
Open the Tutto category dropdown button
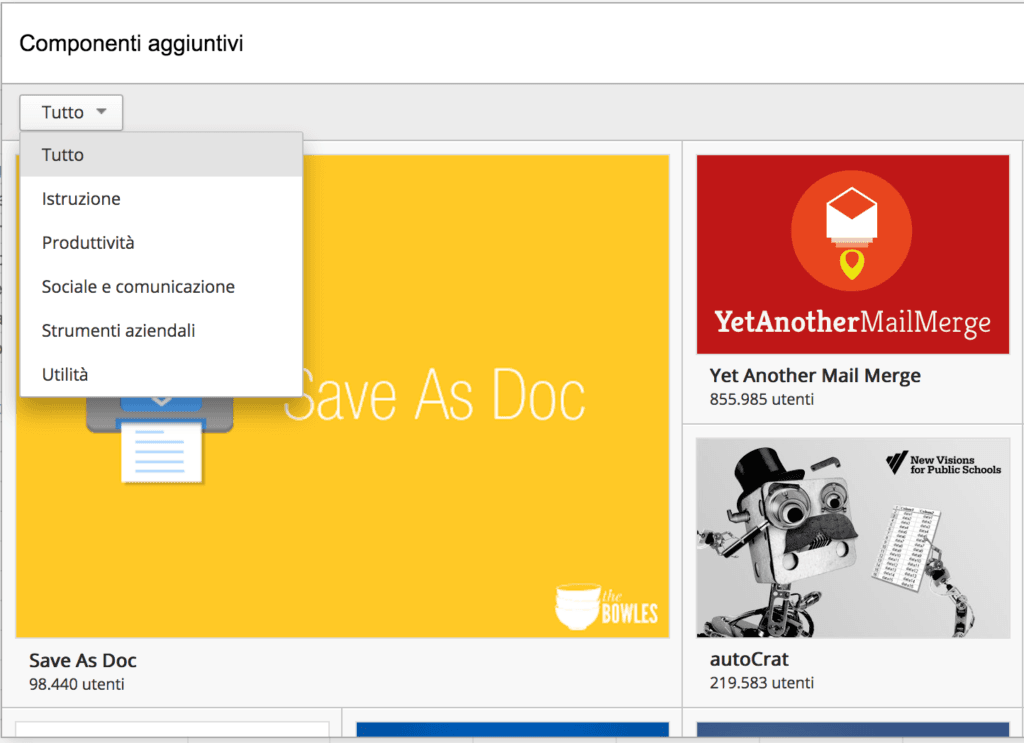tap(71, 112)
